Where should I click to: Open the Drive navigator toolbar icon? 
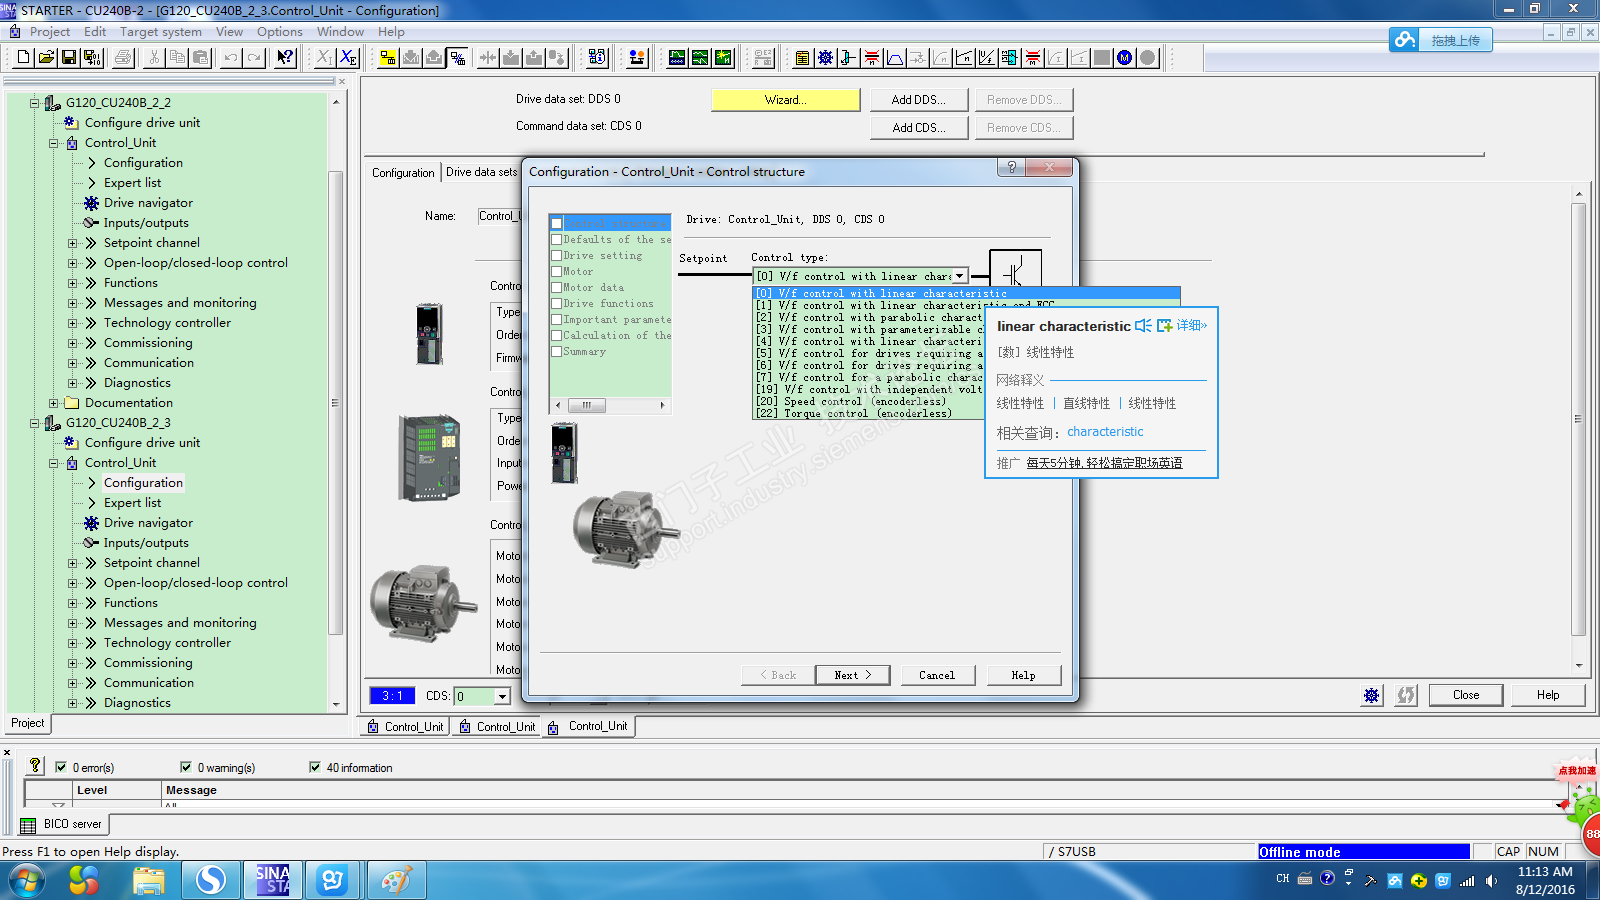(x=825, y=58)
